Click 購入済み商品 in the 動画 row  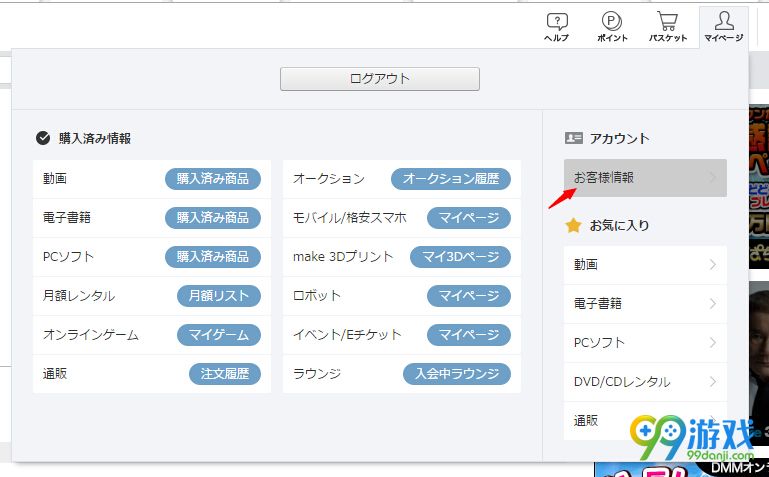(213, 179)
